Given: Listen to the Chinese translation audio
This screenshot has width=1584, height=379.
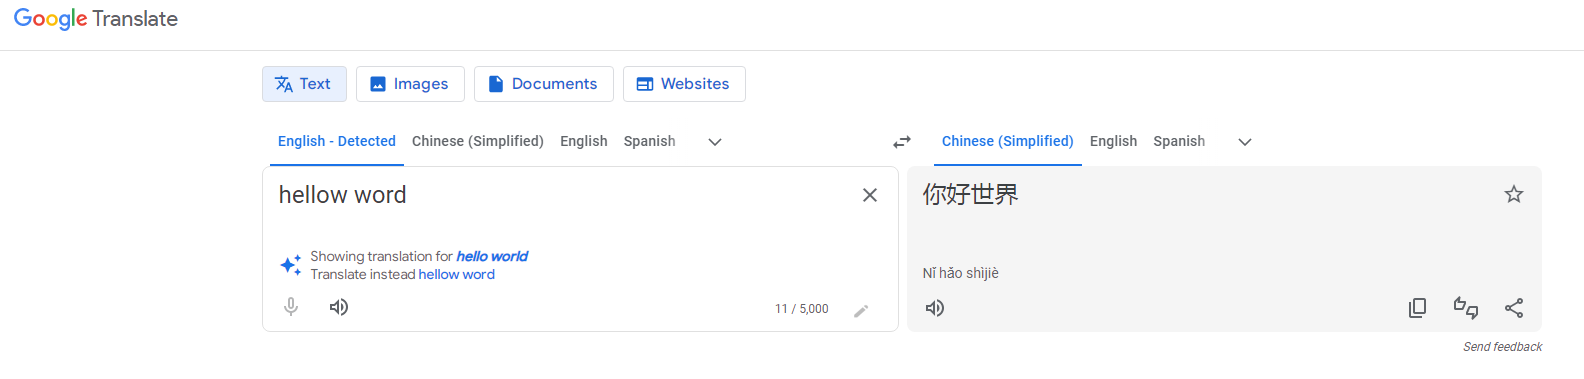Looking at the screenshot, I should [x=935, y=308].
